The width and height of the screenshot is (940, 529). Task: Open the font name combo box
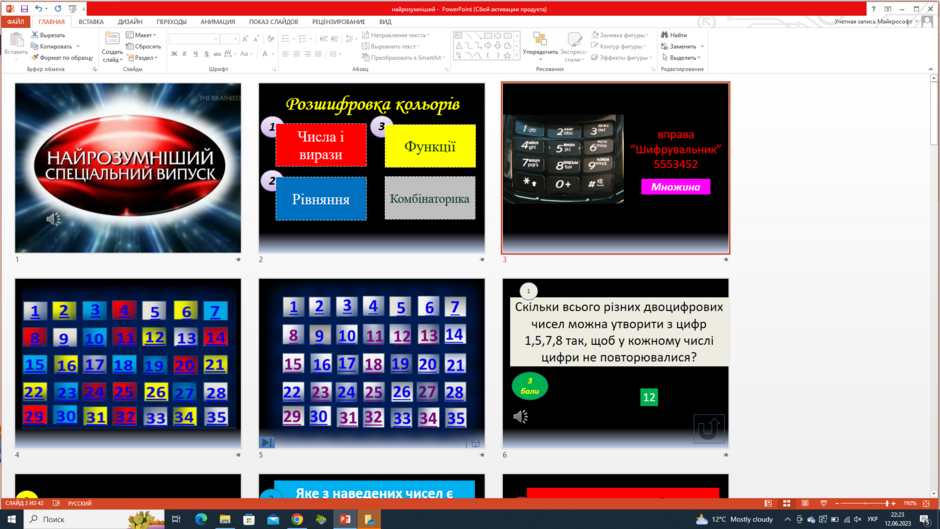(194, 39)
